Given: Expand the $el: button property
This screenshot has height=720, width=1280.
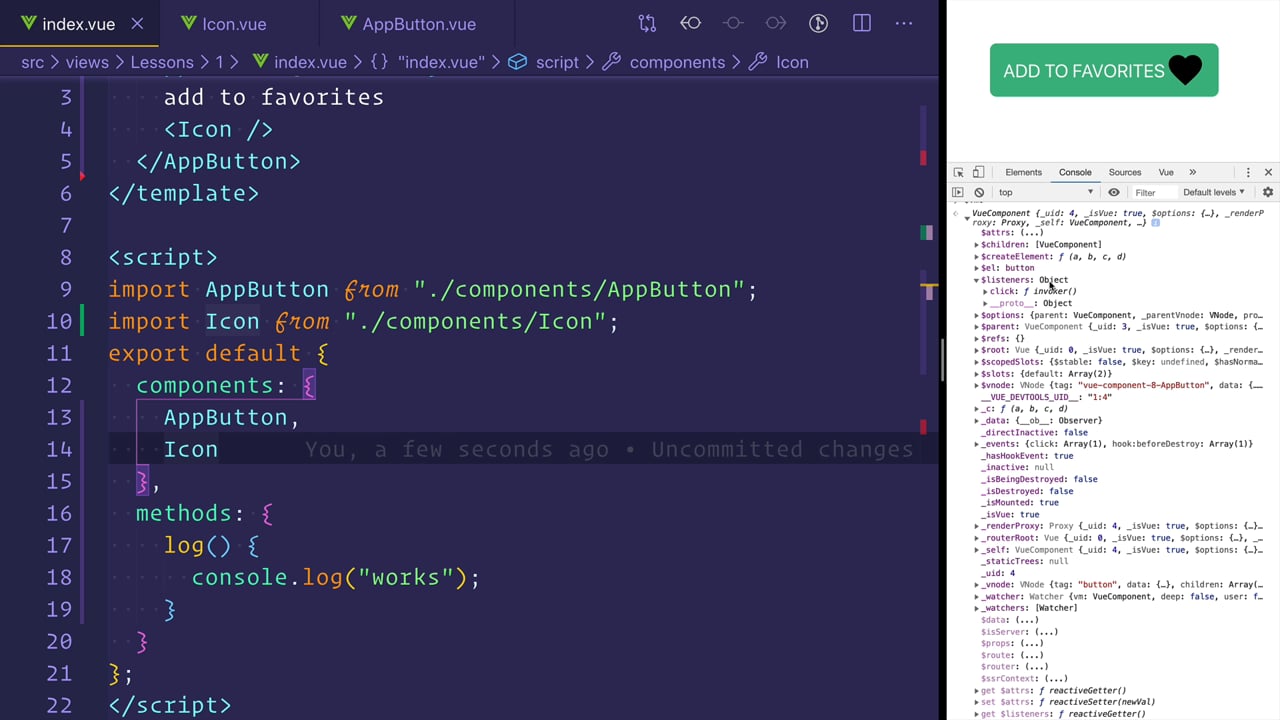Looking at the screenshot, I should pos(977,268).
